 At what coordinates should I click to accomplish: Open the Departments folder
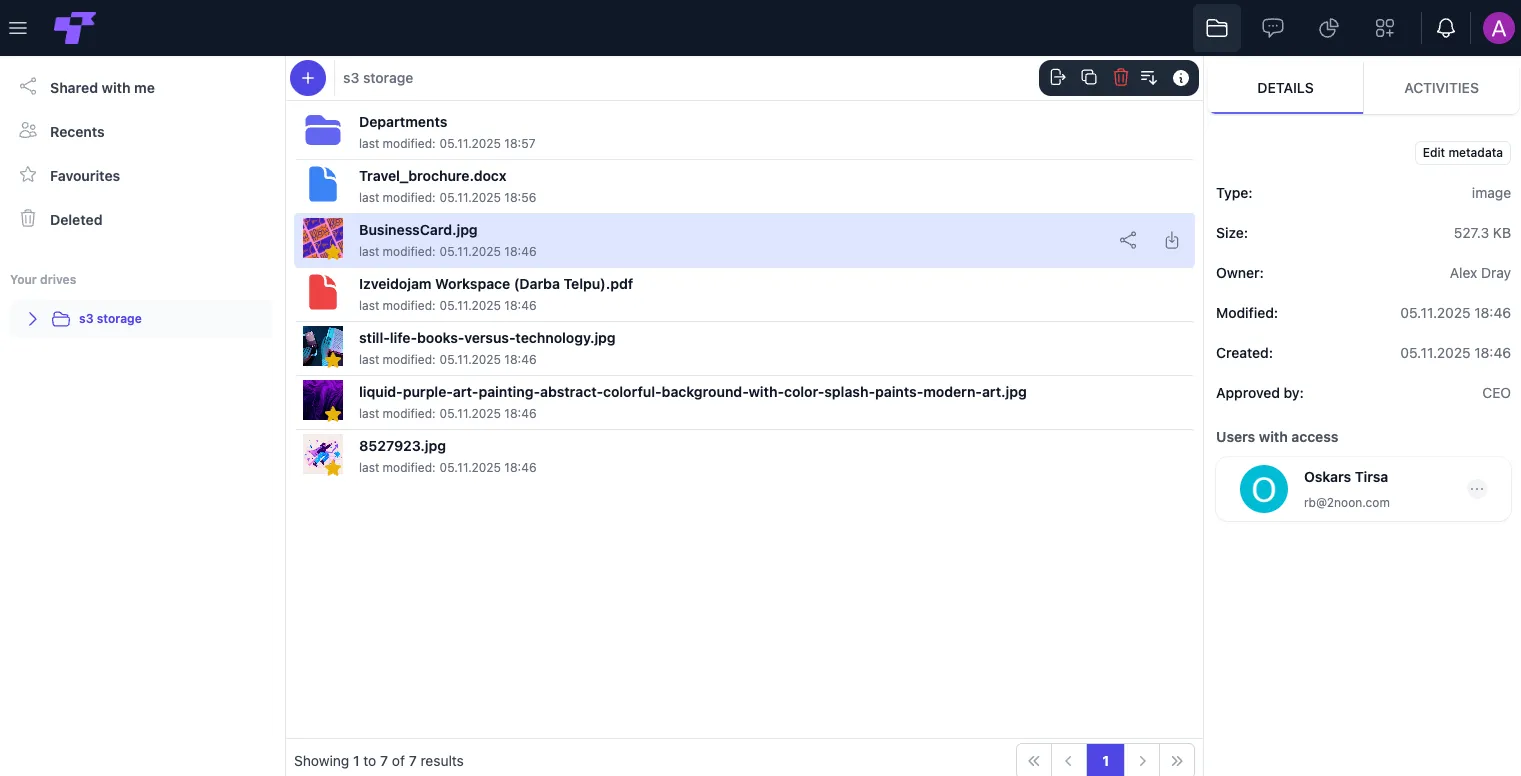point(744,132)
